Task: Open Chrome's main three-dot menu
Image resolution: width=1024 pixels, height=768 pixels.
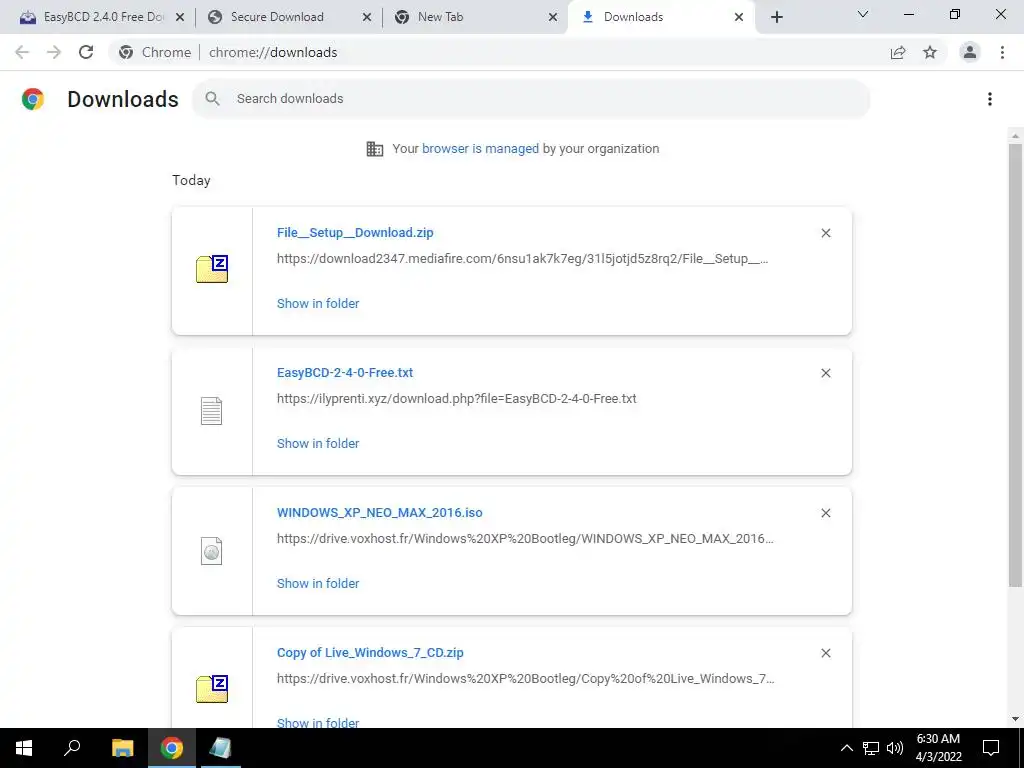Action: click(x=1002, y=52)
